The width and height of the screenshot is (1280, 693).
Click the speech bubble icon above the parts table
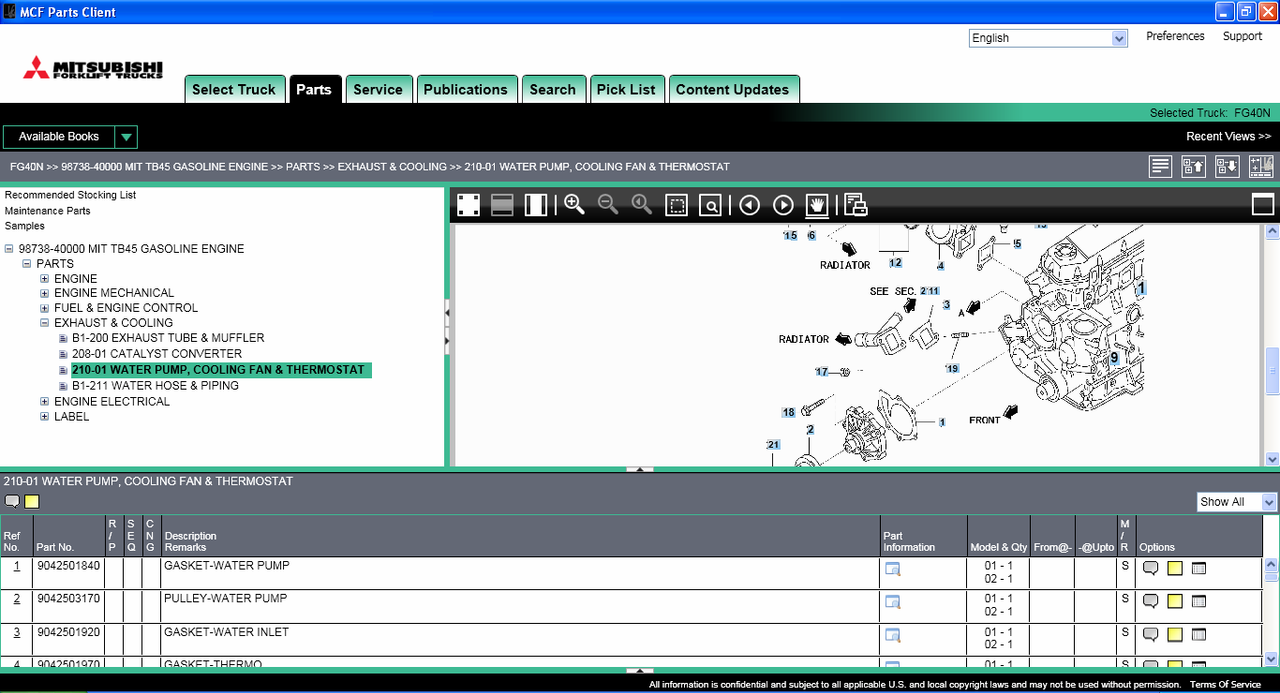[12, 501]
